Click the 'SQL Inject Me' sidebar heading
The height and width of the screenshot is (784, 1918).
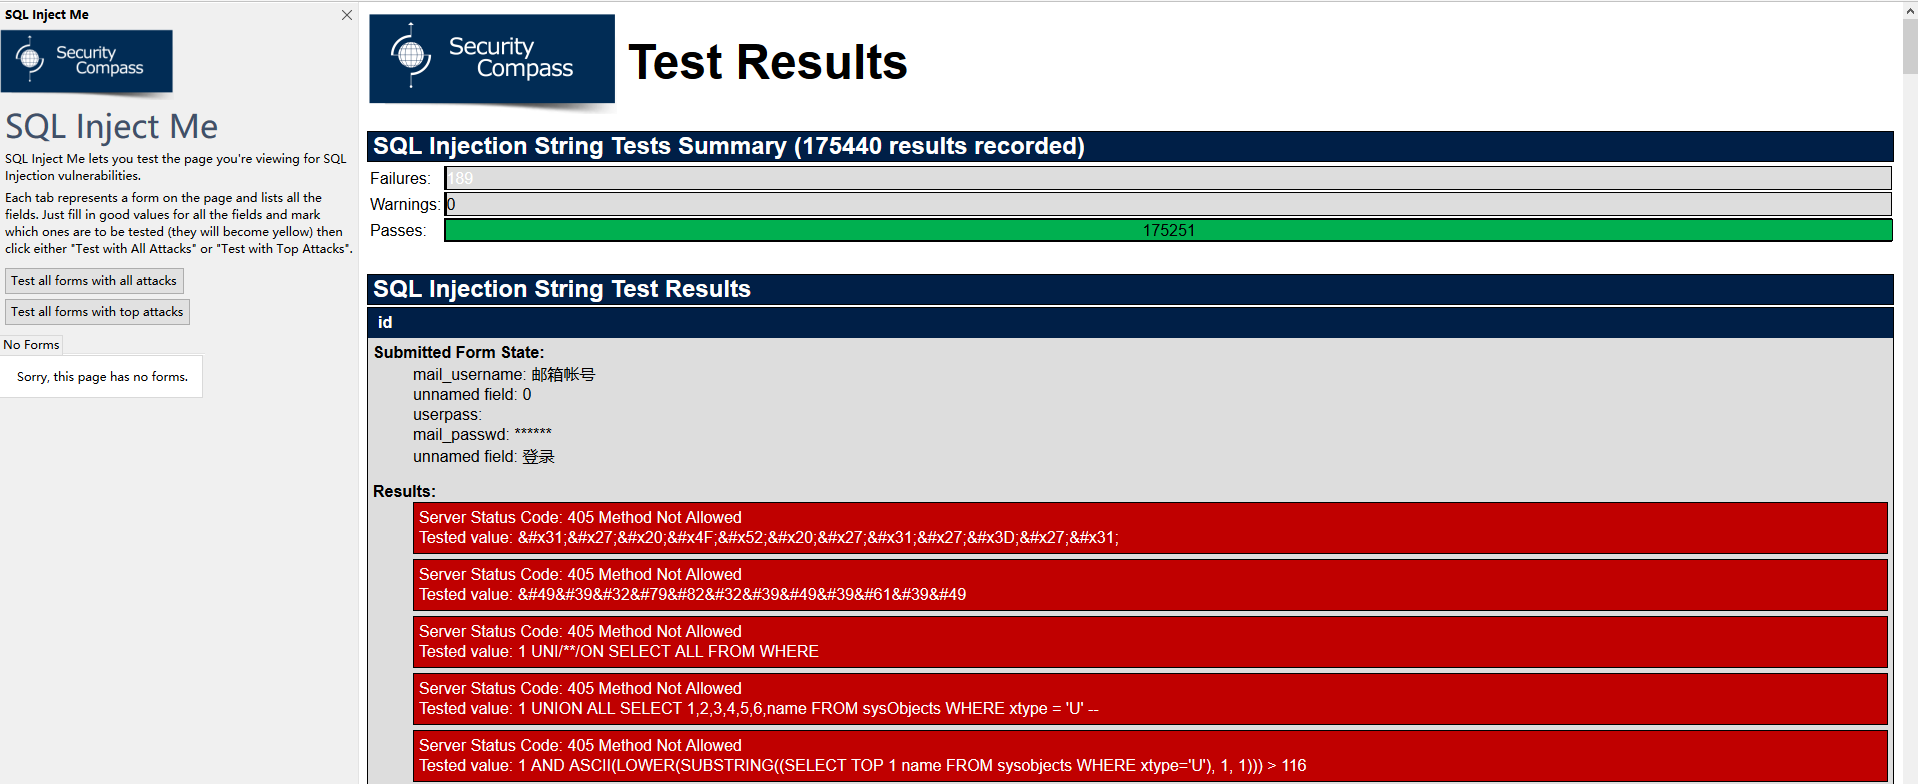point(112,127)
